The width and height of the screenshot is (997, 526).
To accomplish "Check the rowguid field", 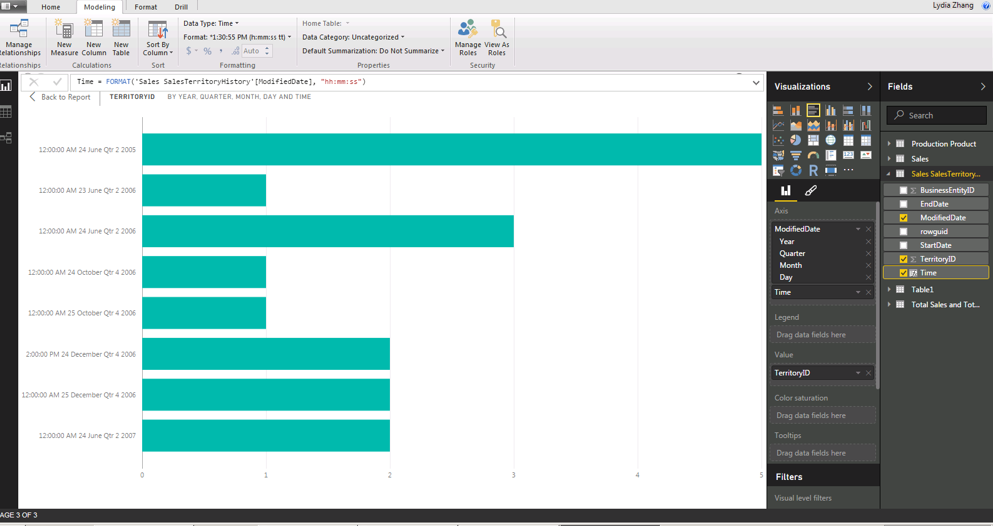I will coord(903,232).
